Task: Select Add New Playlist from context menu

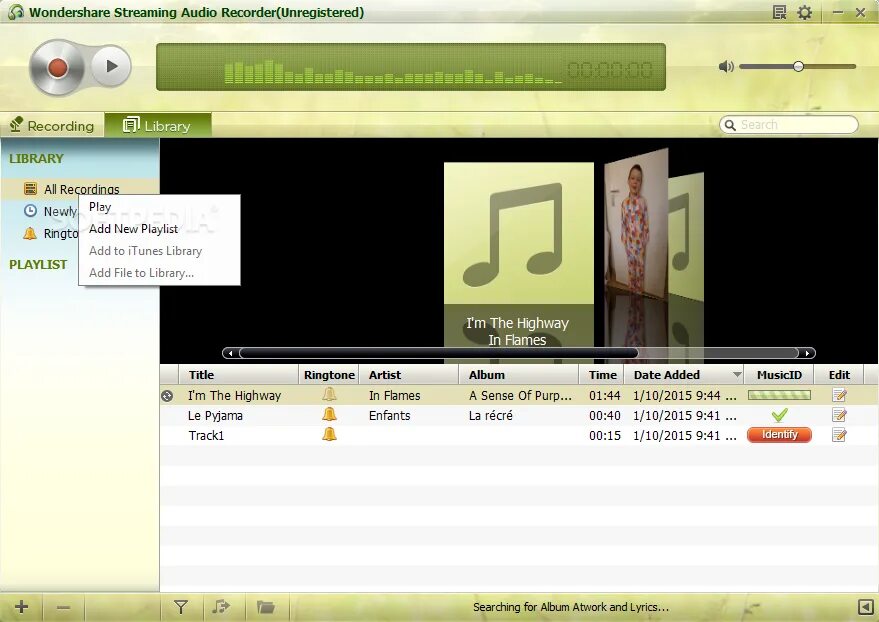Action: (134, 228)
